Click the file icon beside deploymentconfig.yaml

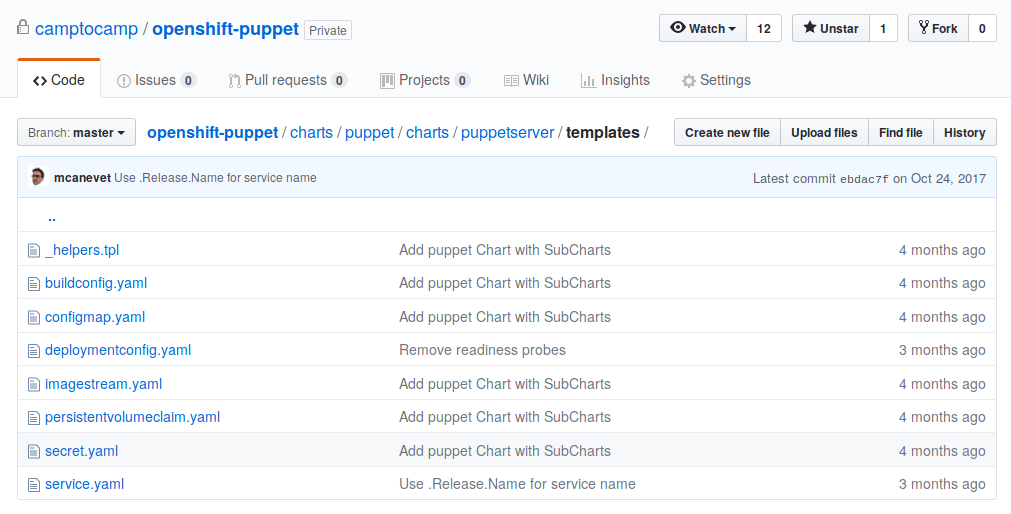pos(34,351)
